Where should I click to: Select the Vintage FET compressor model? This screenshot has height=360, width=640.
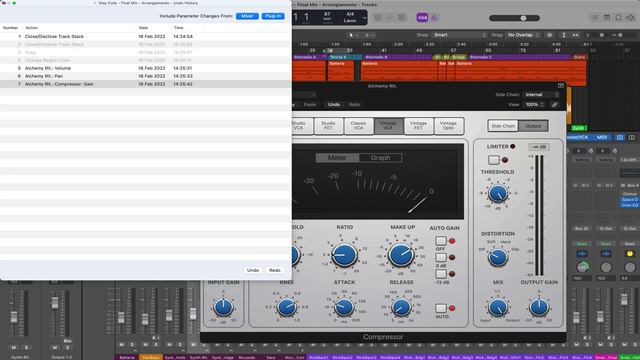coord(418,126)
